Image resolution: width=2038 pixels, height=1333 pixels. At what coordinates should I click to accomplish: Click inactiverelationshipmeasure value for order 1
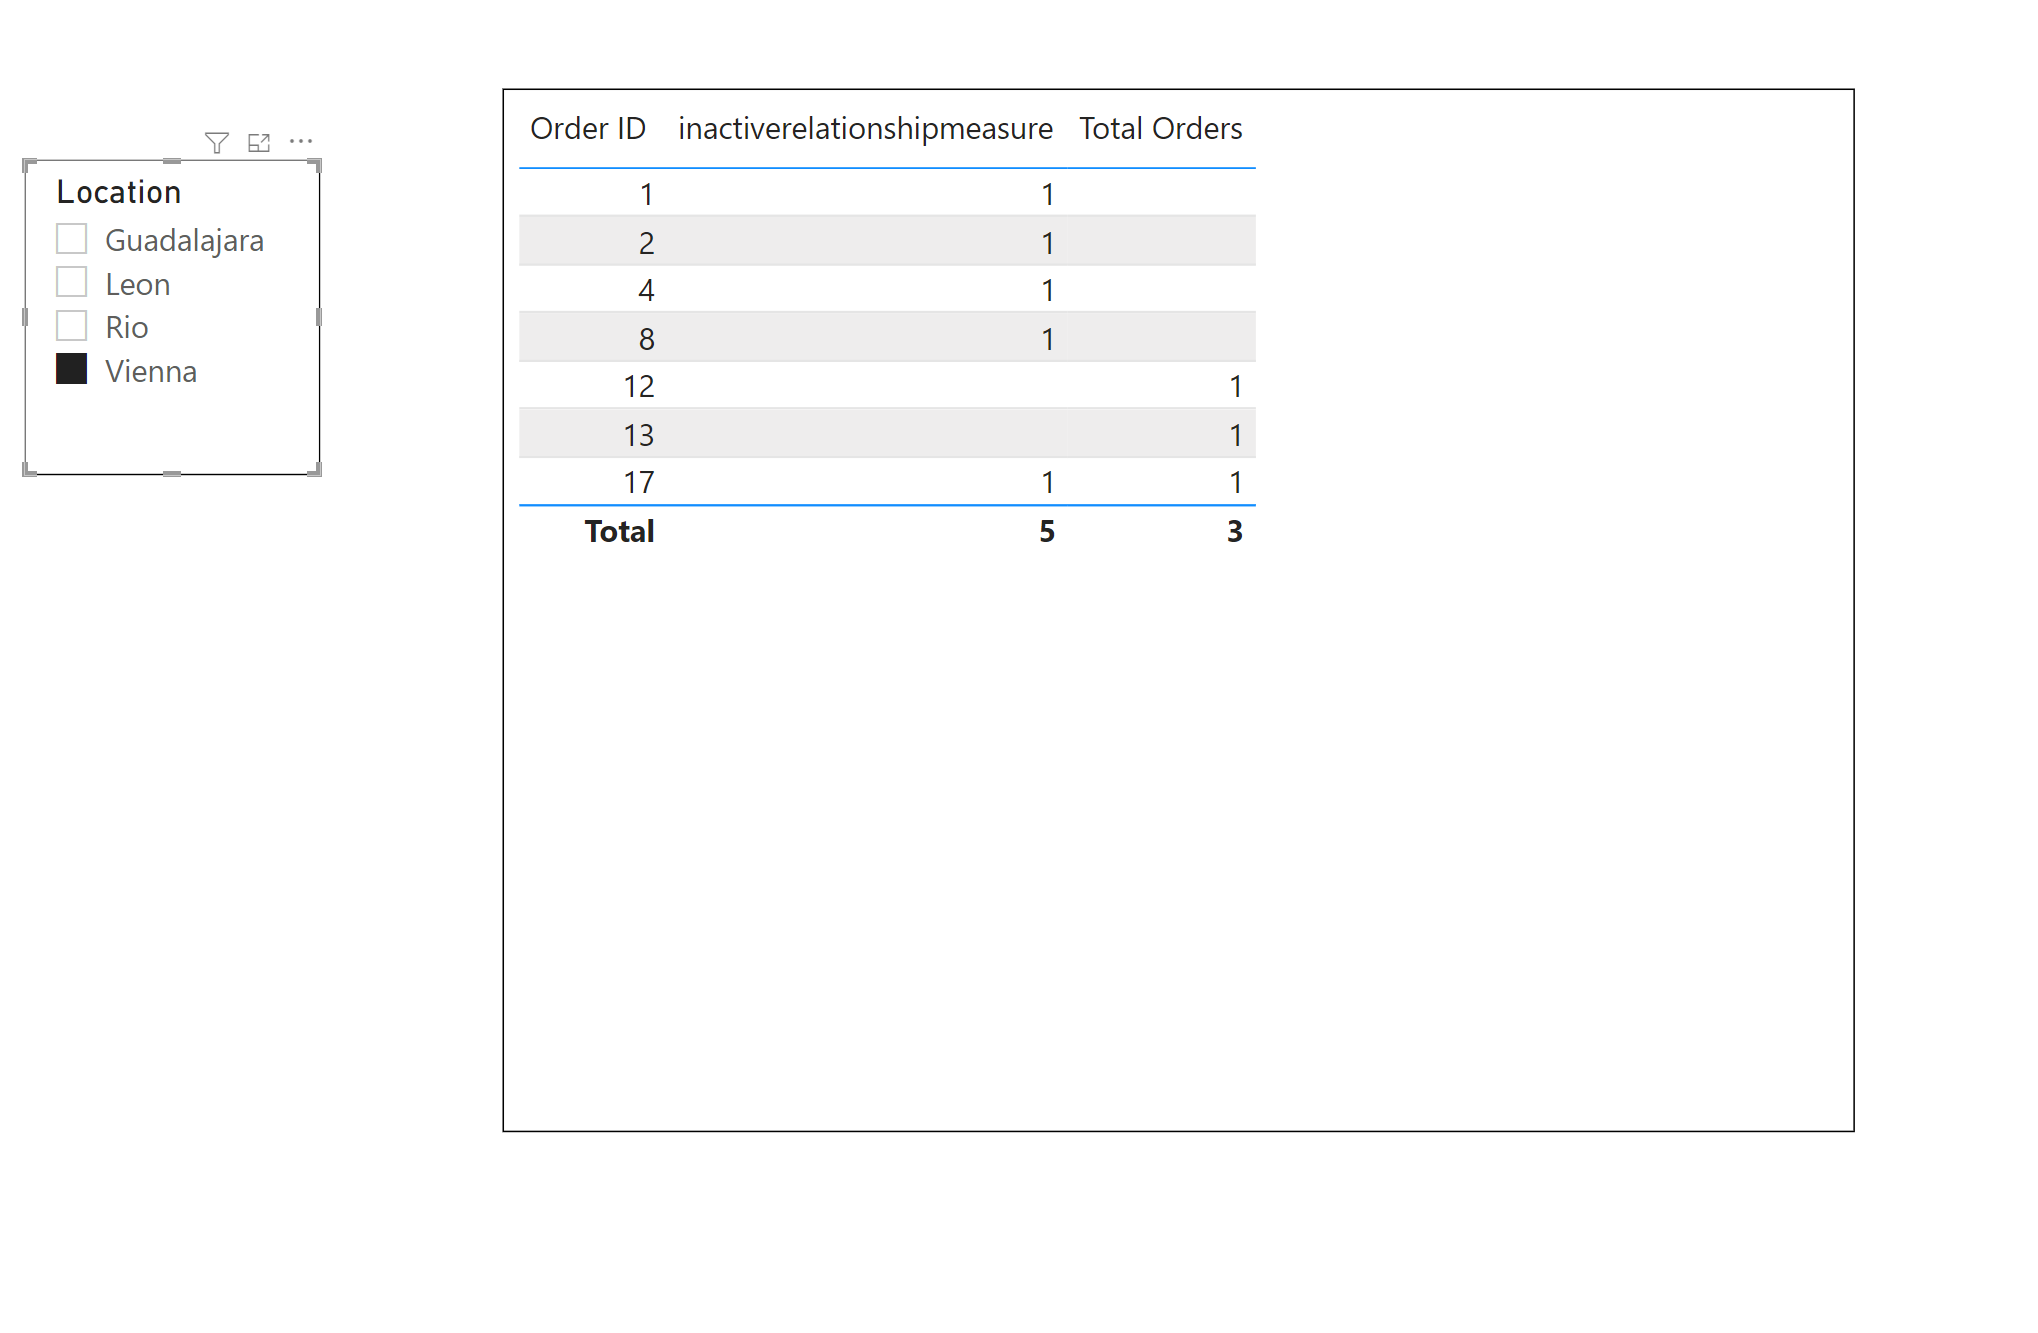click(x=1048, y=194)
